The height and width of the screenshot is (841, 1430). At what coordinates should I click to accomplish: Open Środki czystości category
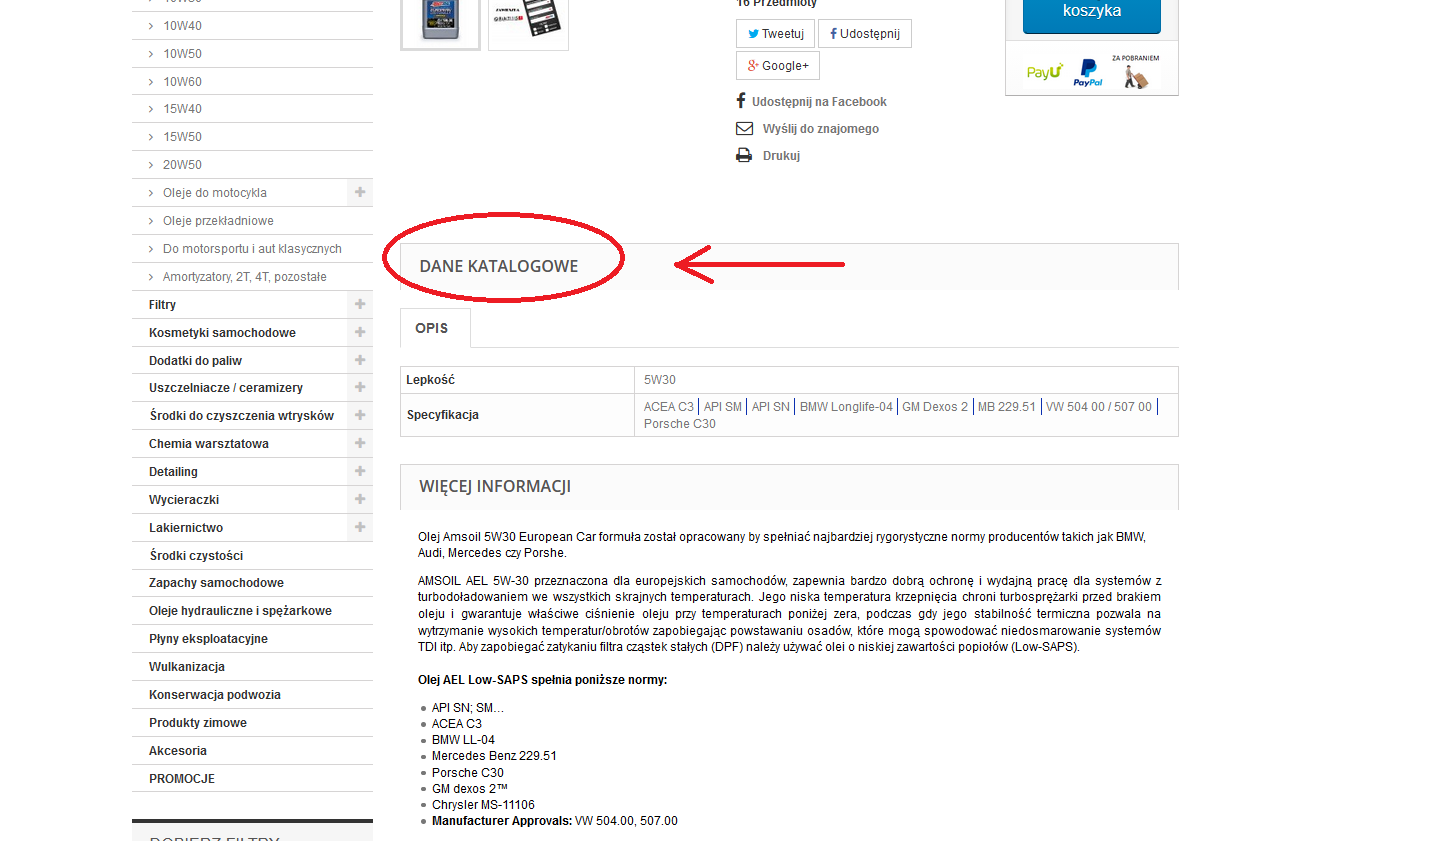point(196,556)
